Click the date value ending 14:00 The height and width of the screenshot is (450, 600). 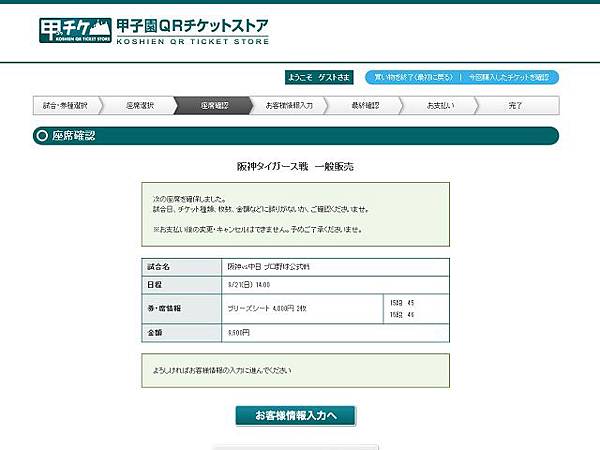pyautogui.click(x=249, y=285)
